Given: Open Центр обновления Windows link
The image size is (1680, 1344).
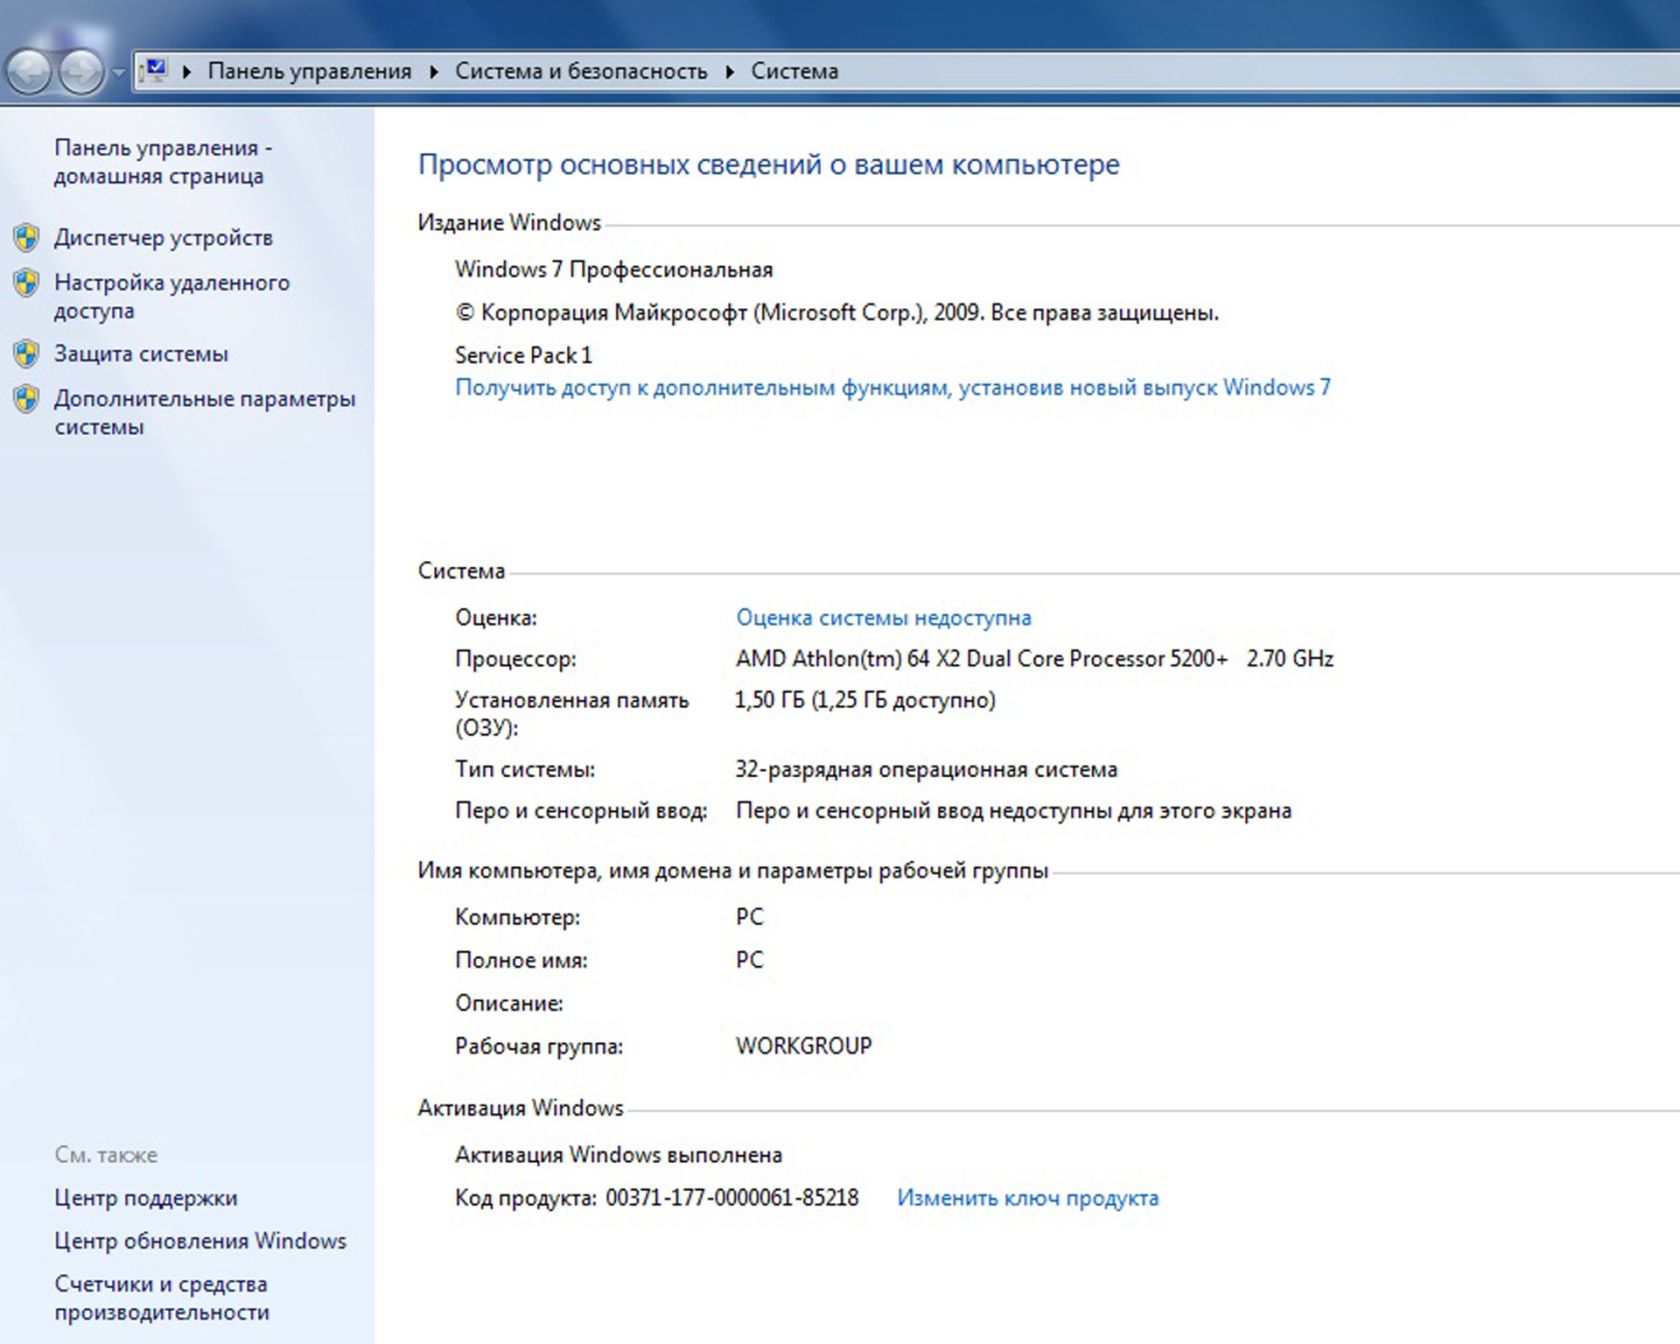Looking at the screenshot, I should coord(200,1241).
